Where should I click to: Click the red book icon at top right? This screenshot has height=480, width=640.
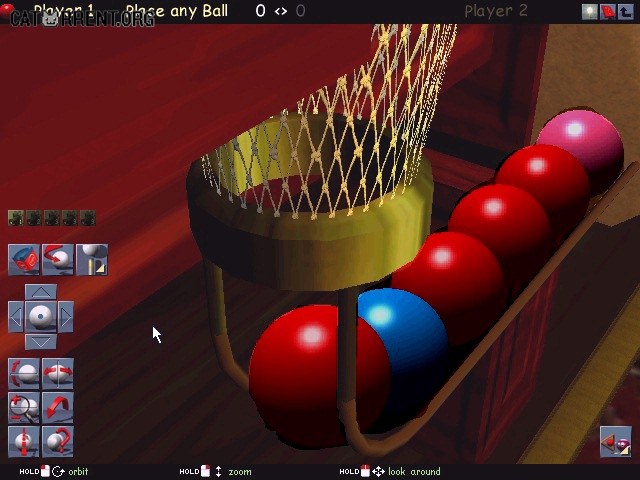[608, 12]
